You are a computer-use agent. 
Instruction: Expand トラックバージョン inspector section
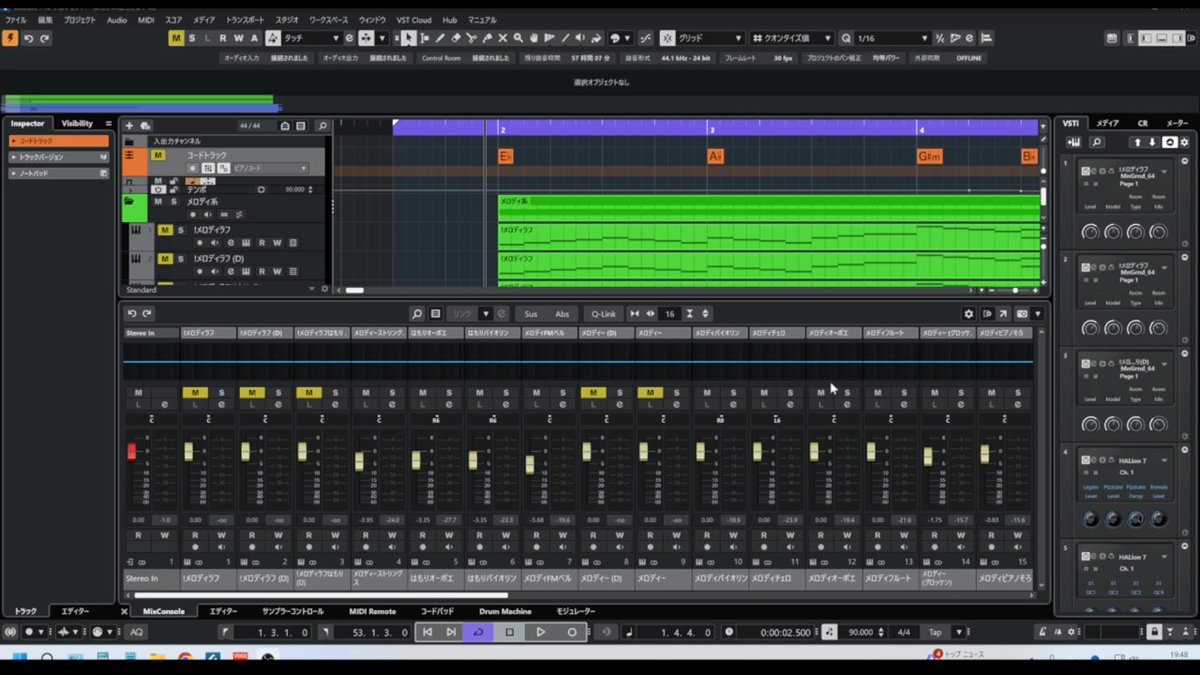point(58,157)
